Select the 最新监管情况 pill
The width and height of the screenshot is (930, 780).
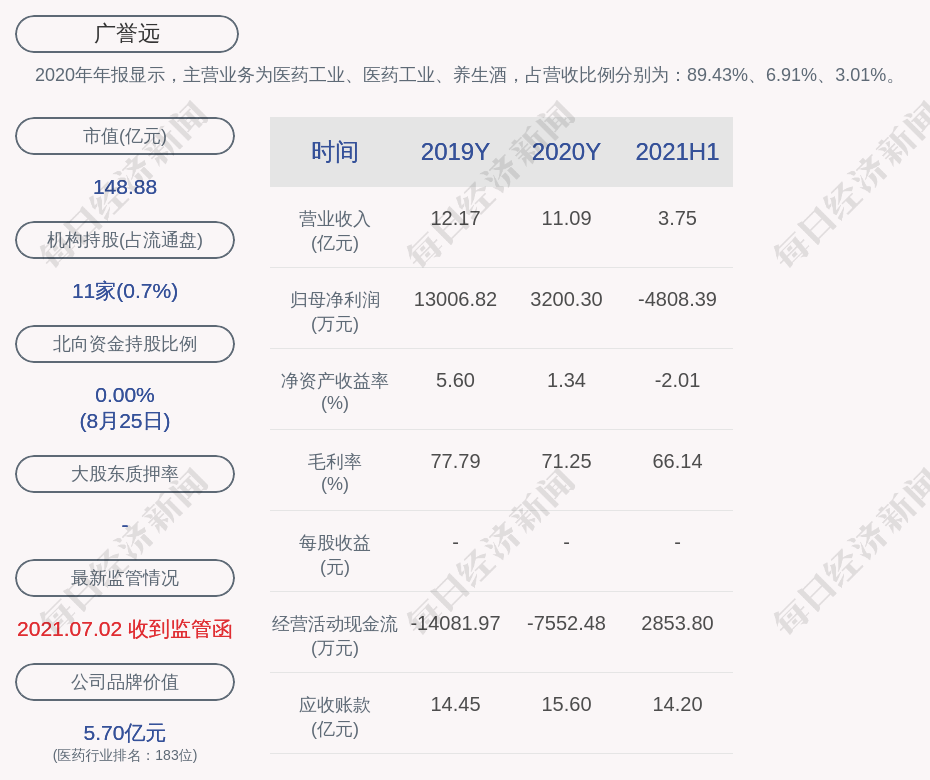click(x=125, y=577)
